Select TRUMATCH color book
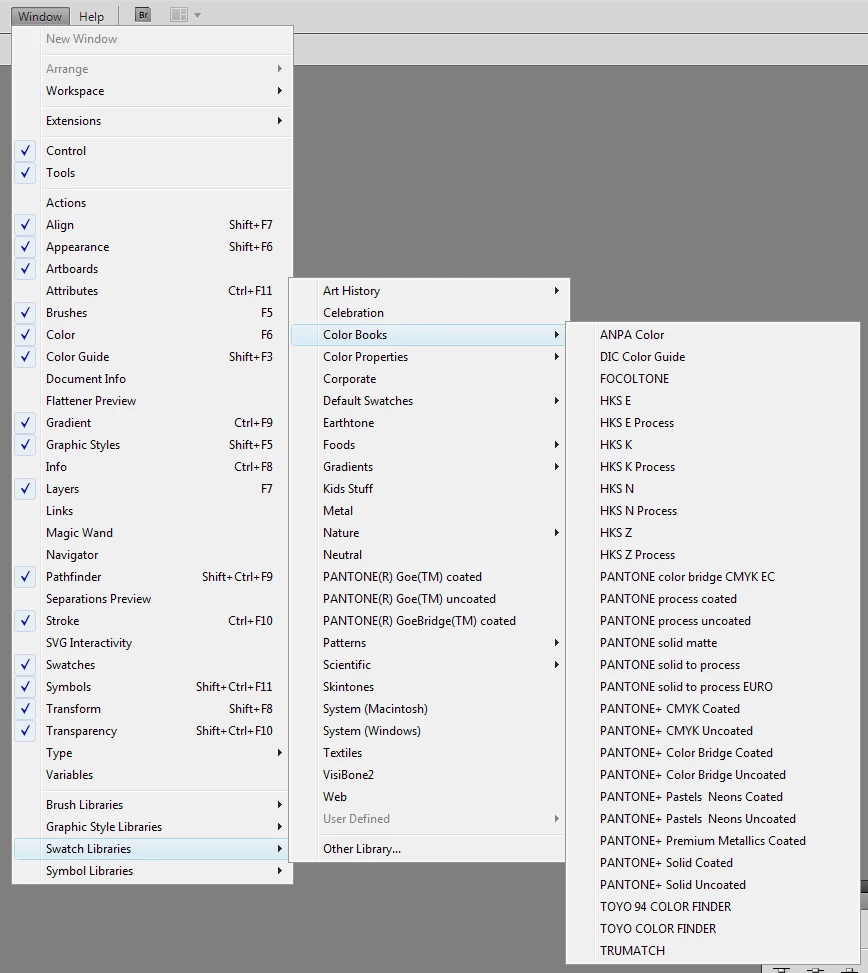Screen dimensions: 868x973 point(713,951)
